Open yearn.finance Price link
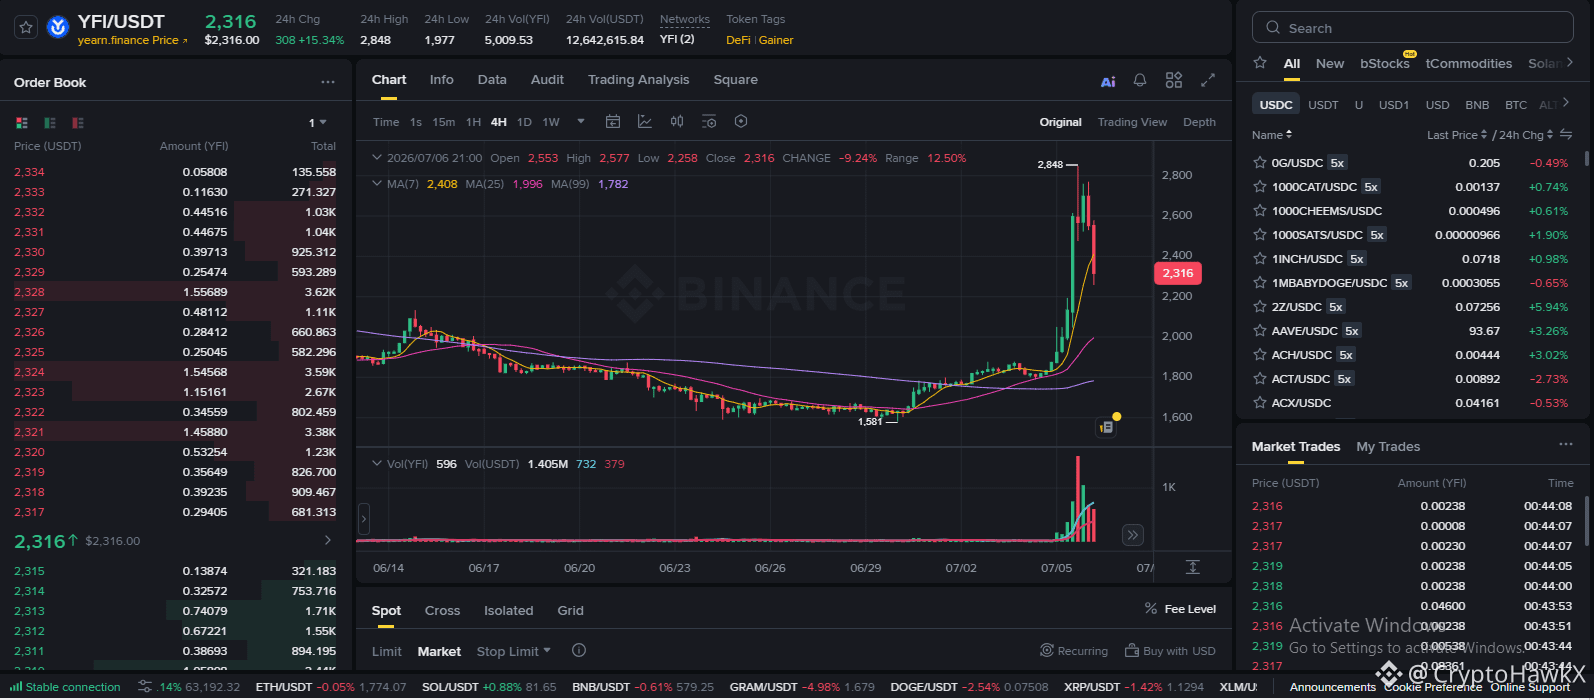The image size is (1594, 700). click(x=132, y=40)
